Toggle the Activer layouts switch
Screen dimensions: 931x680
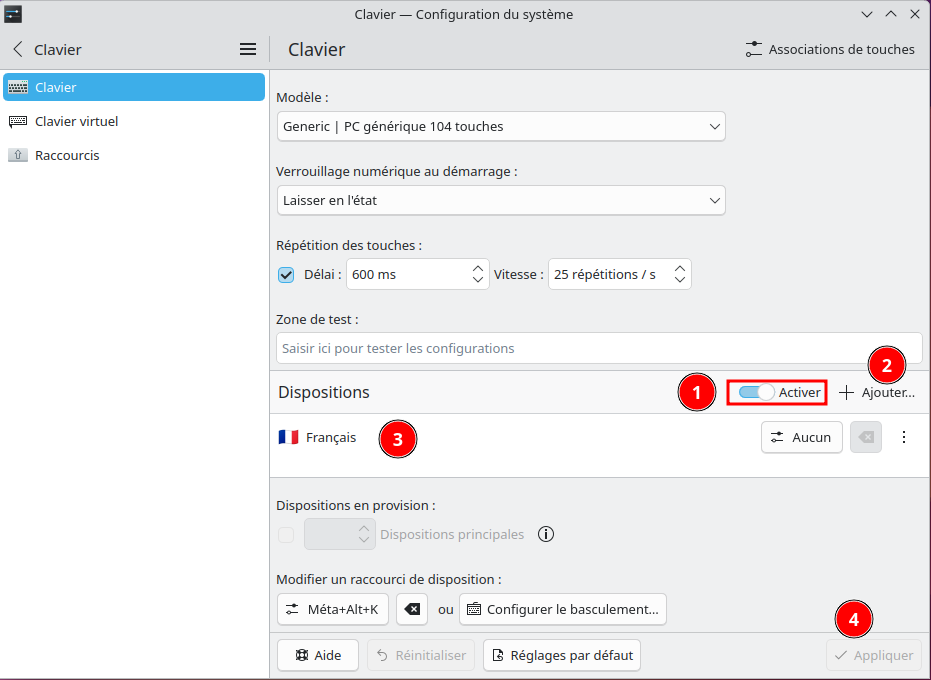[757, 393]
